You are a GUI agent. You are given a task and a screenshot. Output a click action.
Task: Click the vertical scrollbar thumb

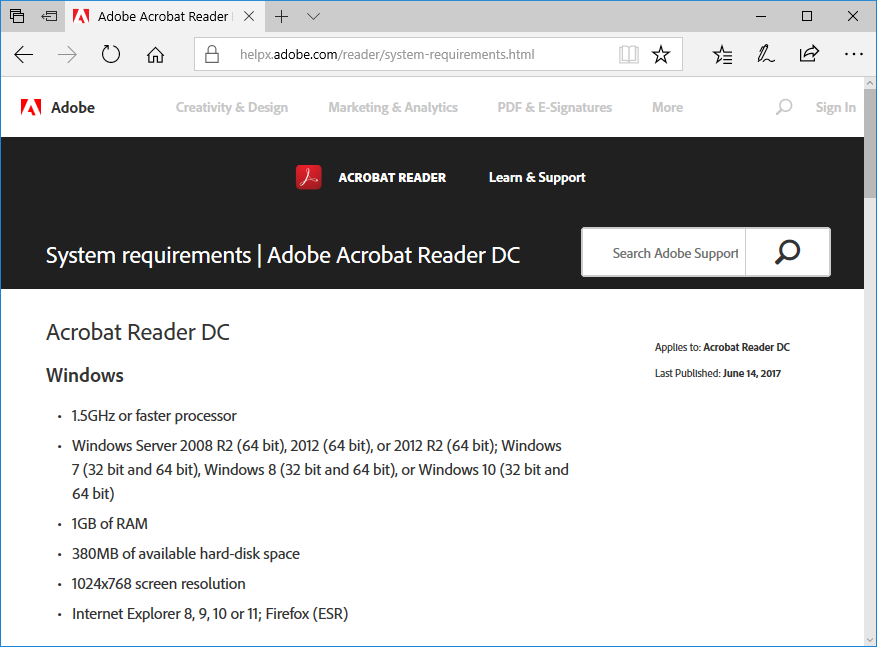pos(870,143)
